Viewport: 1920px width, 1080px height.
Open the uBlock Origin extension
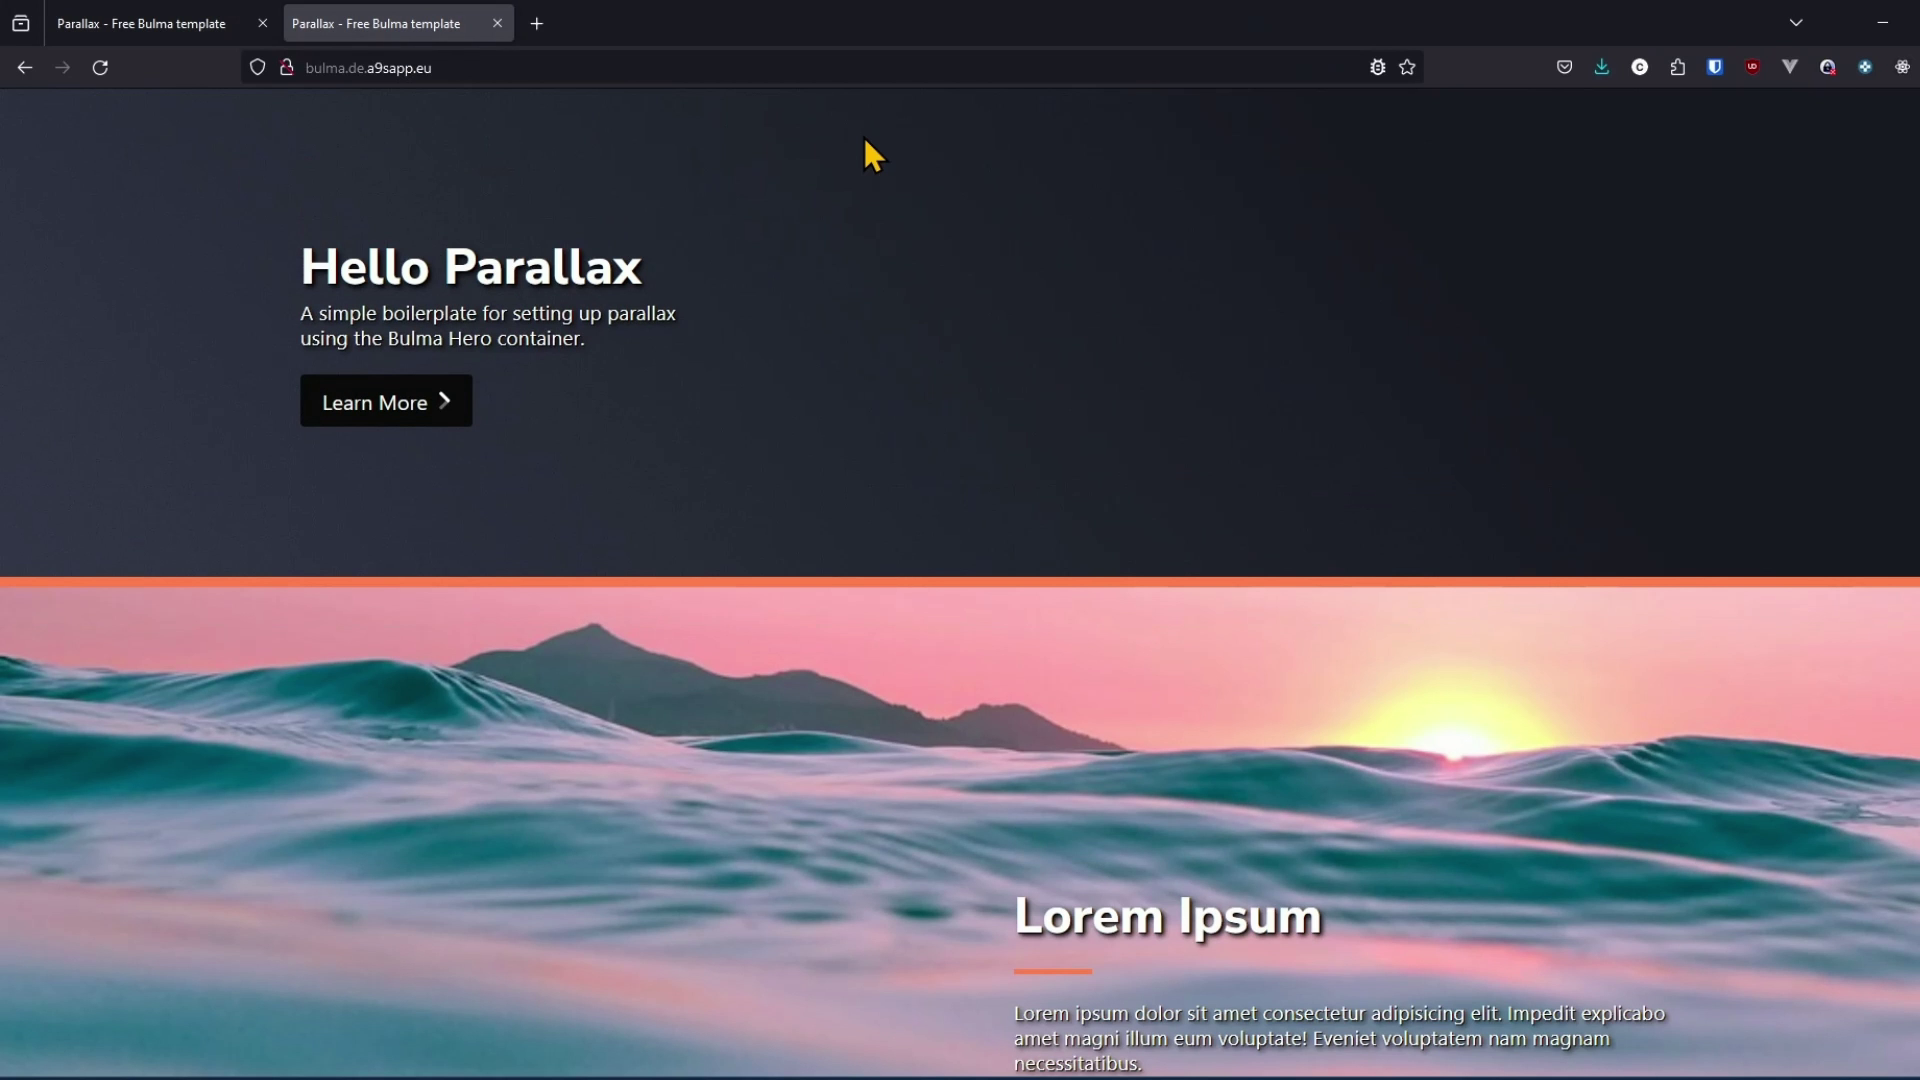coord(1752,67)
